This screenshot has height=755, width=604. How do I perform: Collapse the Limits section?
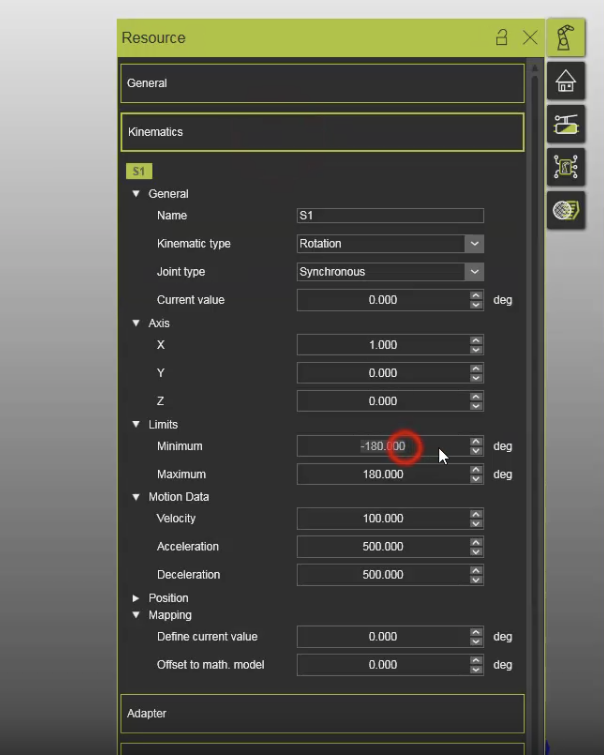pos(136,425)
